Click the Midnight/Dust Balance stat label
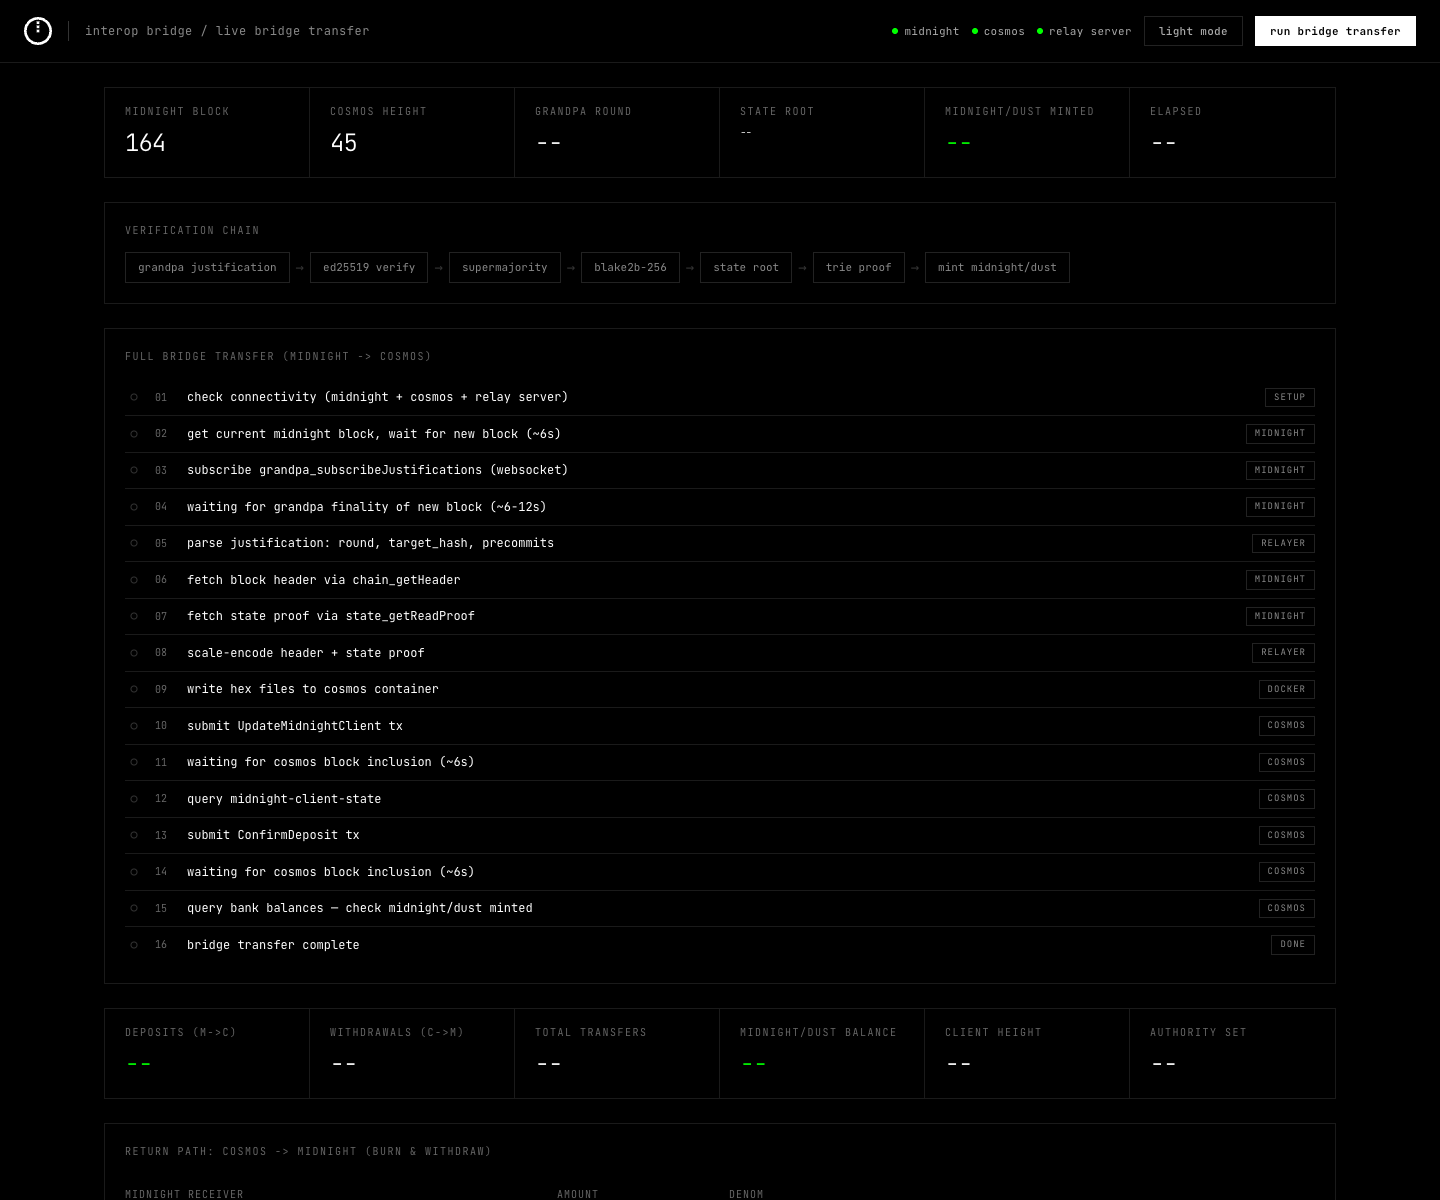Screen dimensions: 1440x1200 click(x=818, y=1033)
